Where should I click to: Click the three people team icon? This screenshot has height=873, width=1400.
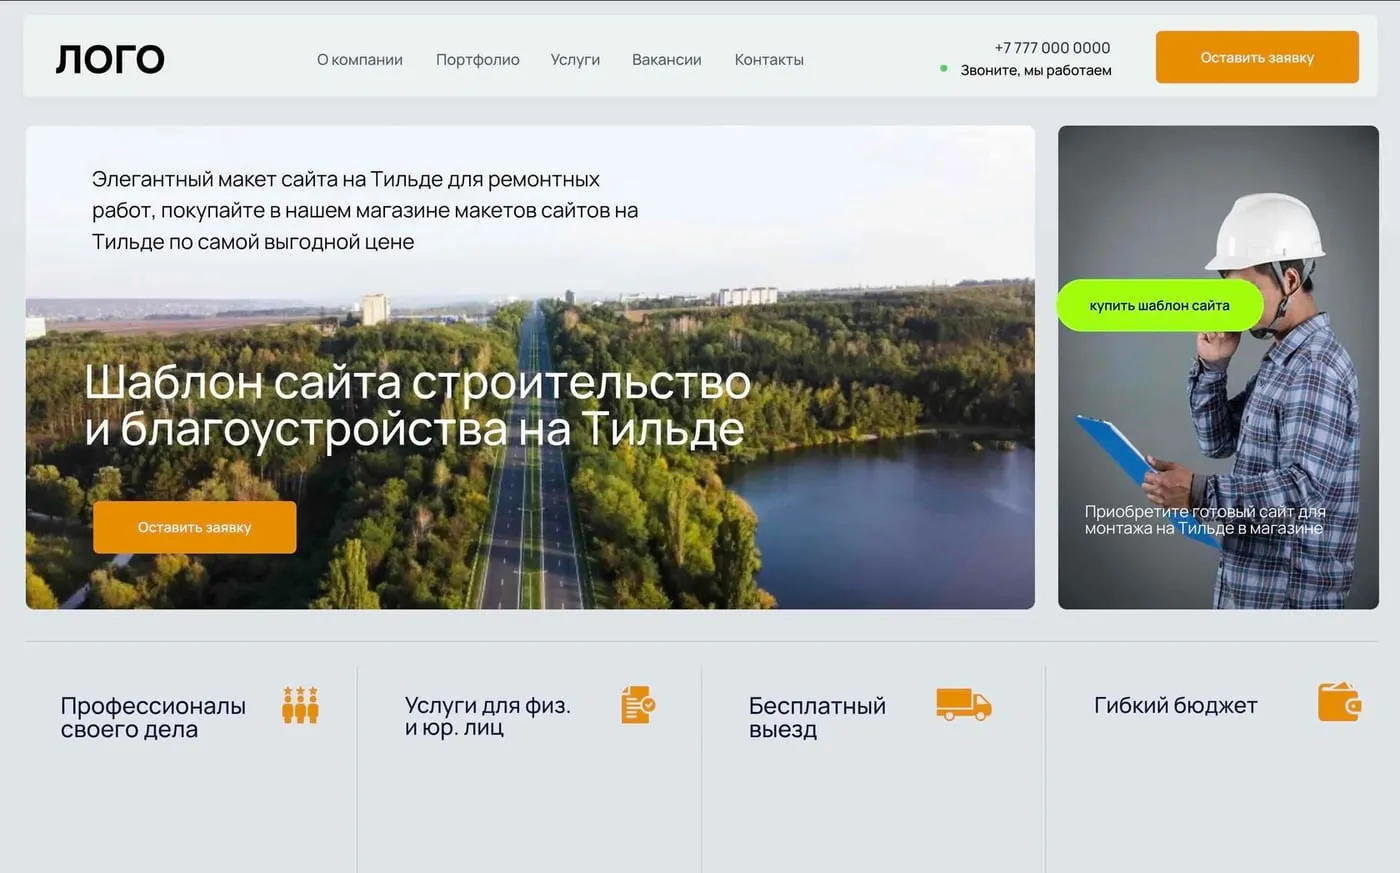[x=300, y=705]
